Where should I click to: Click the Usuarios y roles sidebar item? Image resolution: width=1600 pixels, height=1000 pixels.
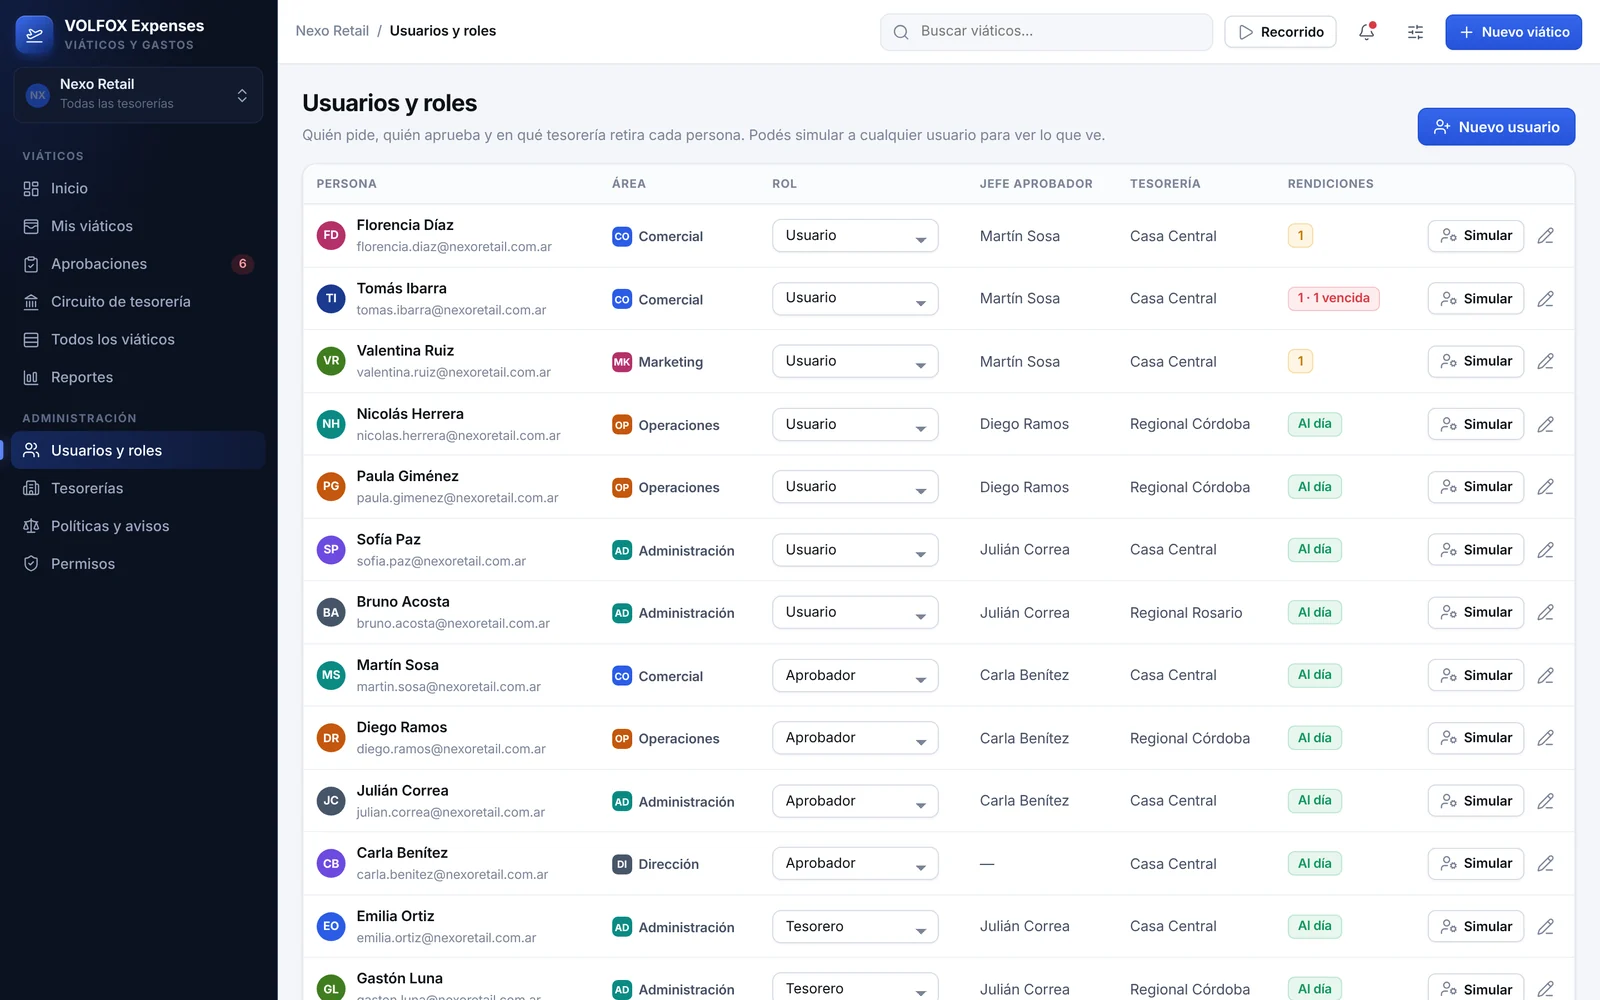pyautogui.click(x=138, y=450)
